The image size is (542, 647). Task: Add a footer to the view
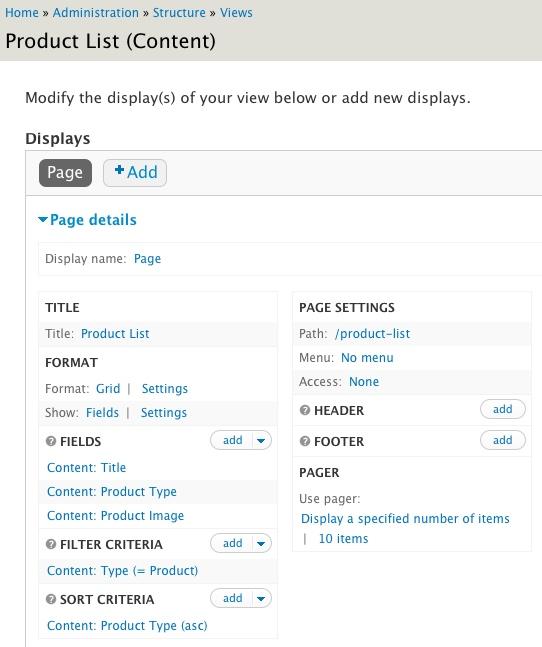[502, 440]
